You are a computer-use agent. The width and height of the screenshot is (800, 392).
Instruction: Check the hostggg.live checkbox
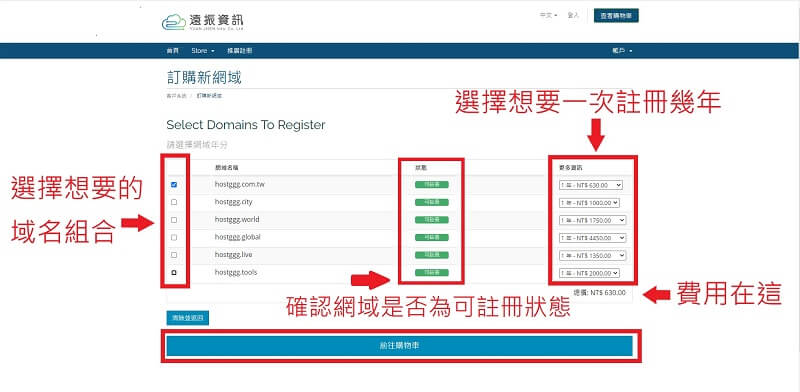[x=174, y=255]
